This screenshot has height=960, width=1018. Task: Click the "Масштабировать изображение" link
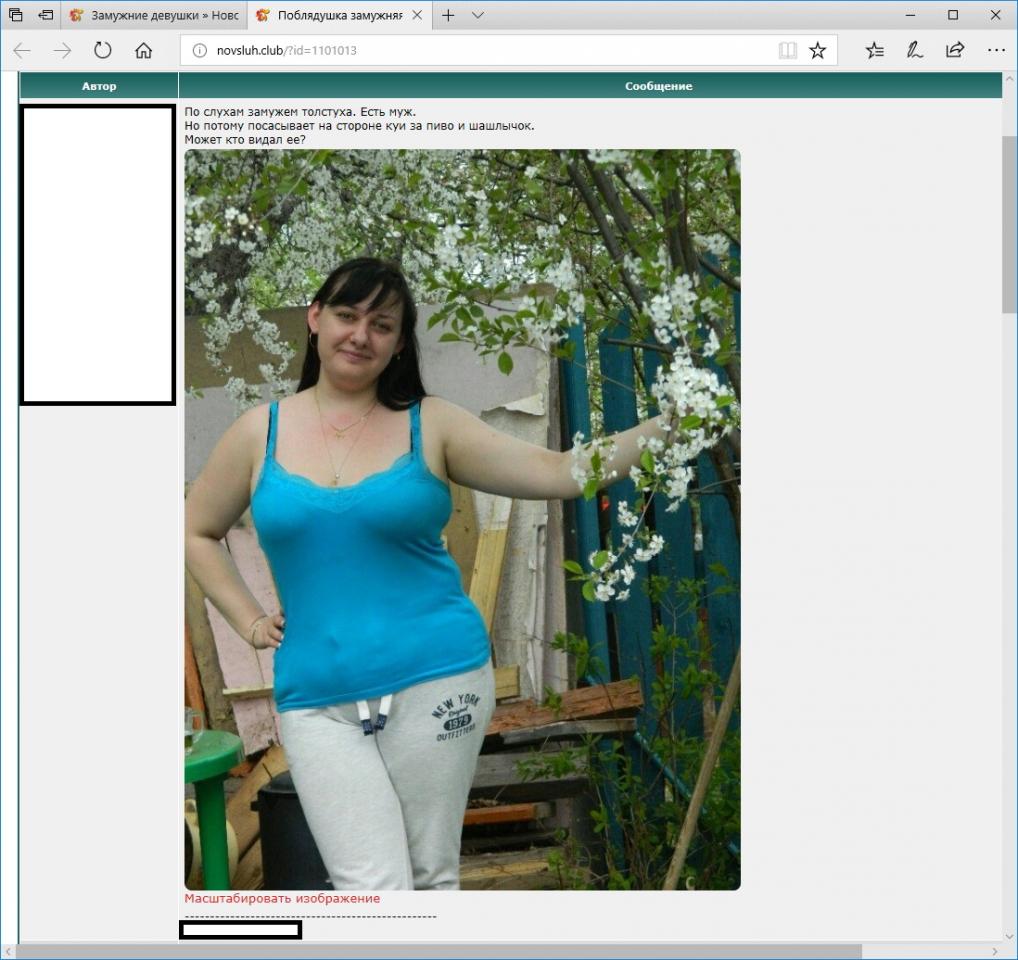(282, 898)
